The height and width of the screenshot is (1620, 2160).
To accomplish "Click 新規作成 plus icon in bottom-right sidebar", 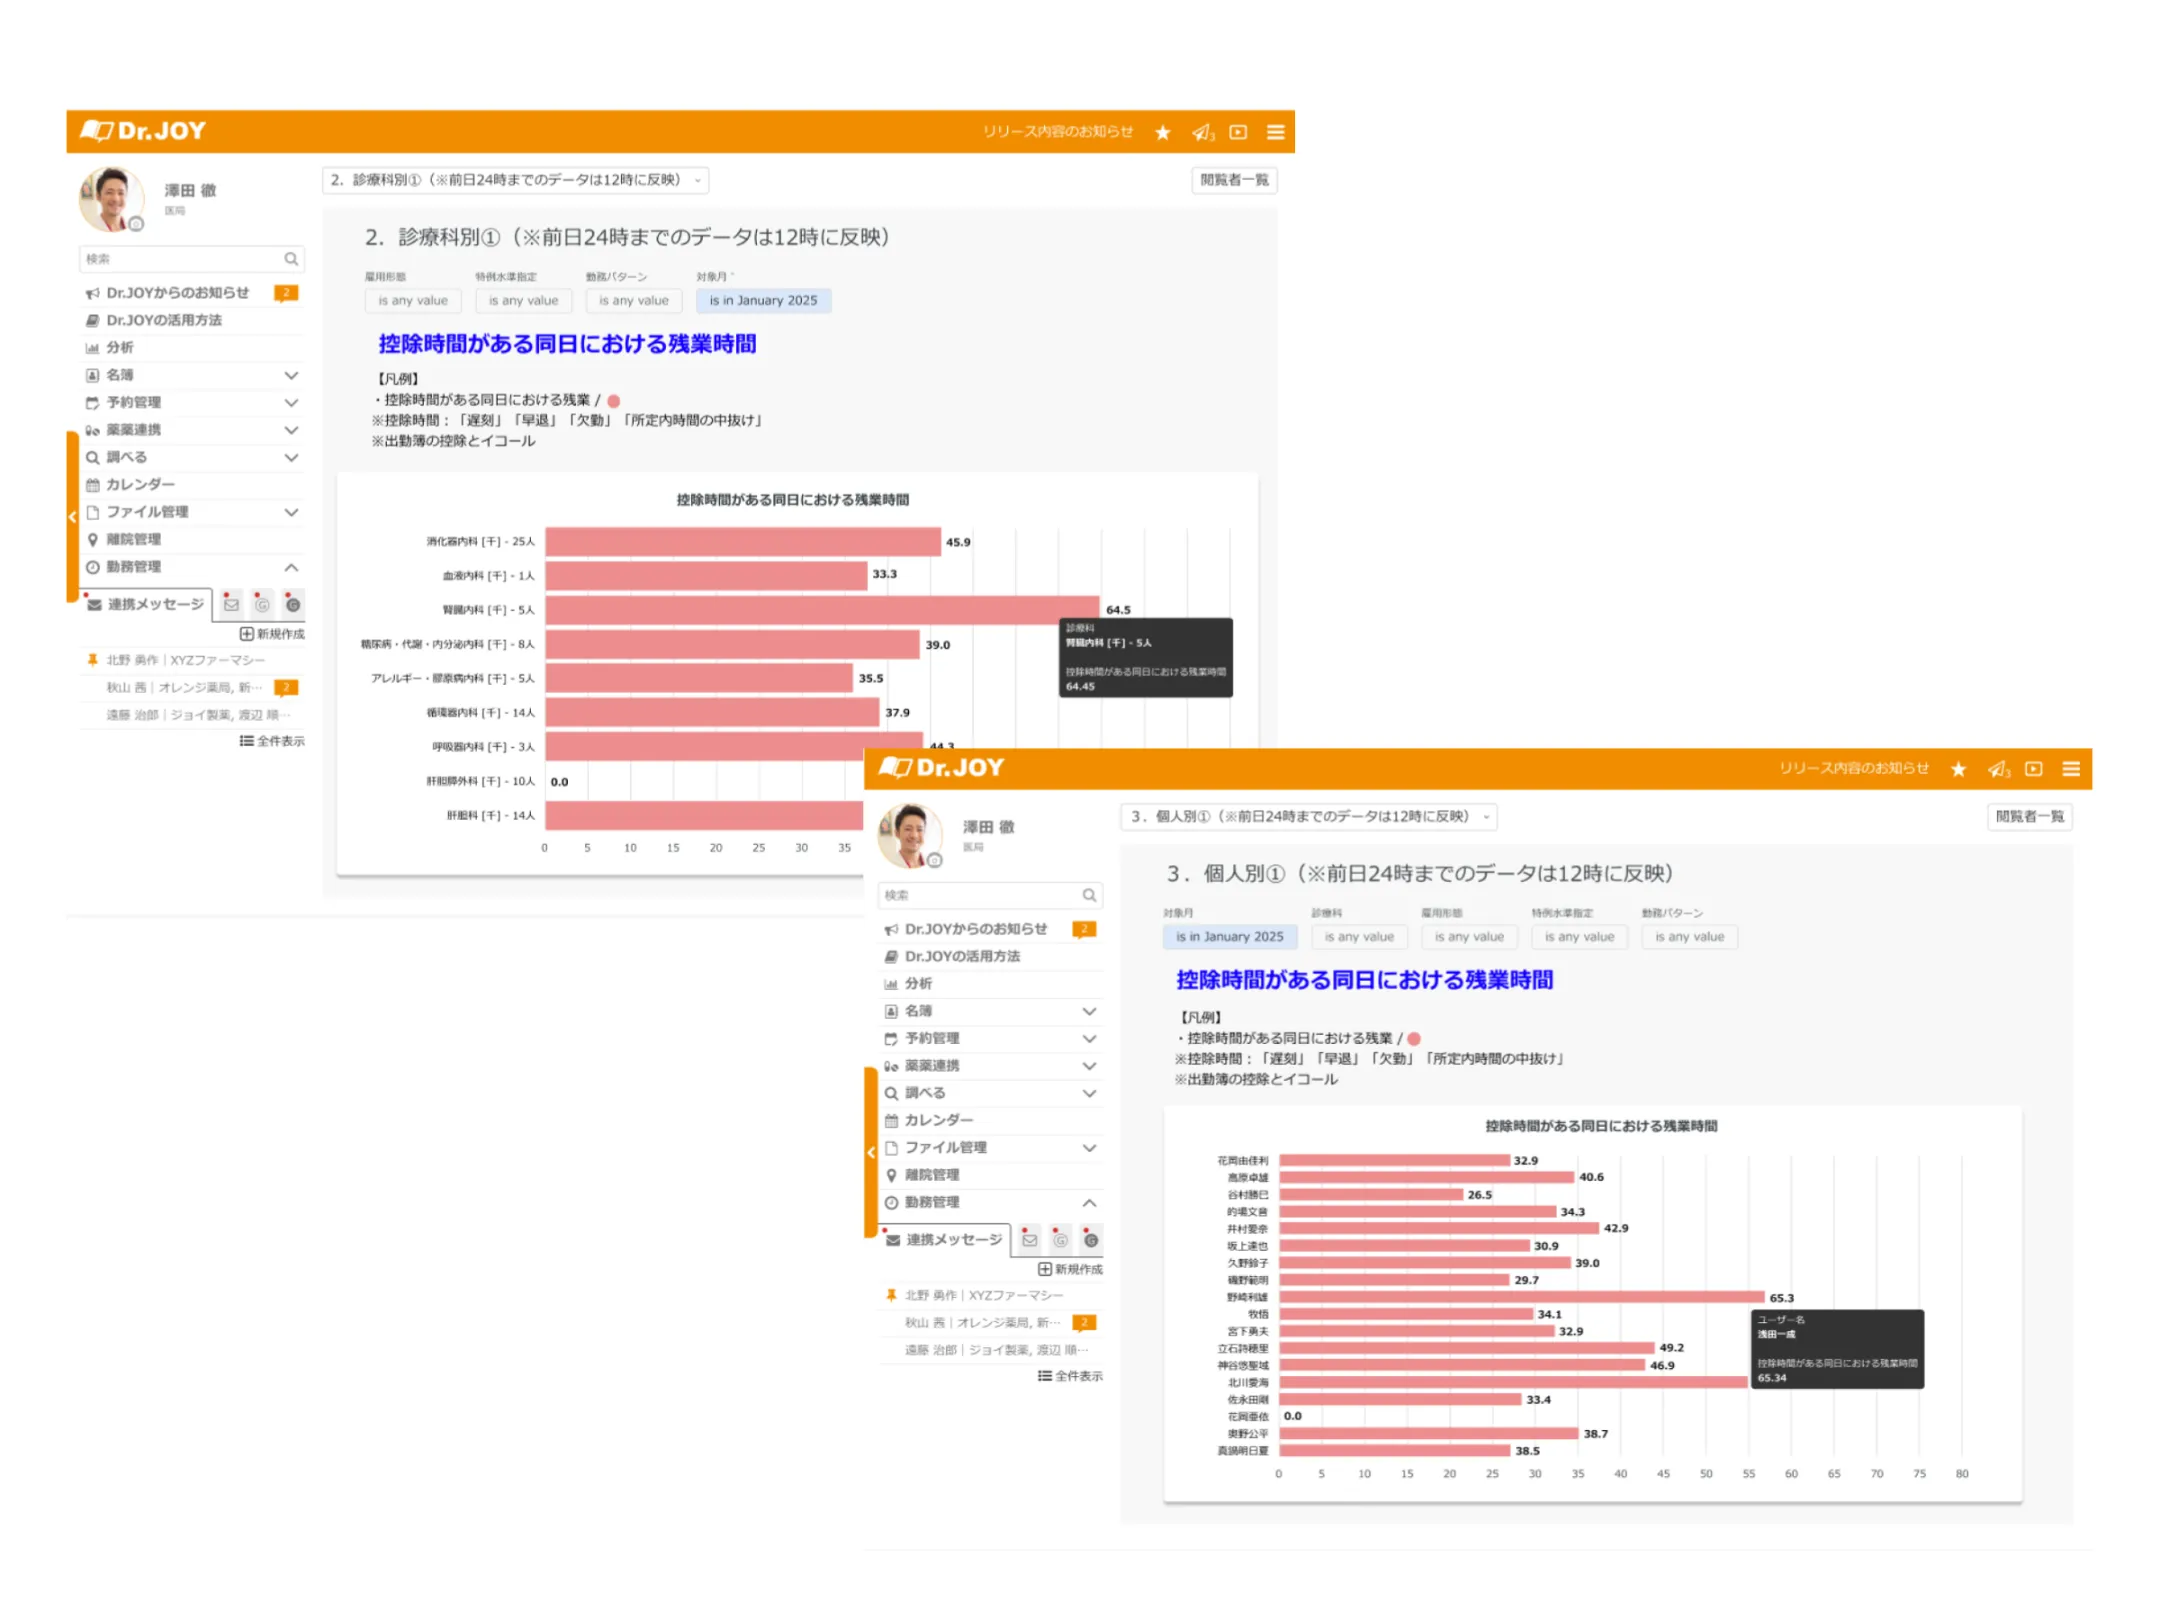I will (1044, 1269).
